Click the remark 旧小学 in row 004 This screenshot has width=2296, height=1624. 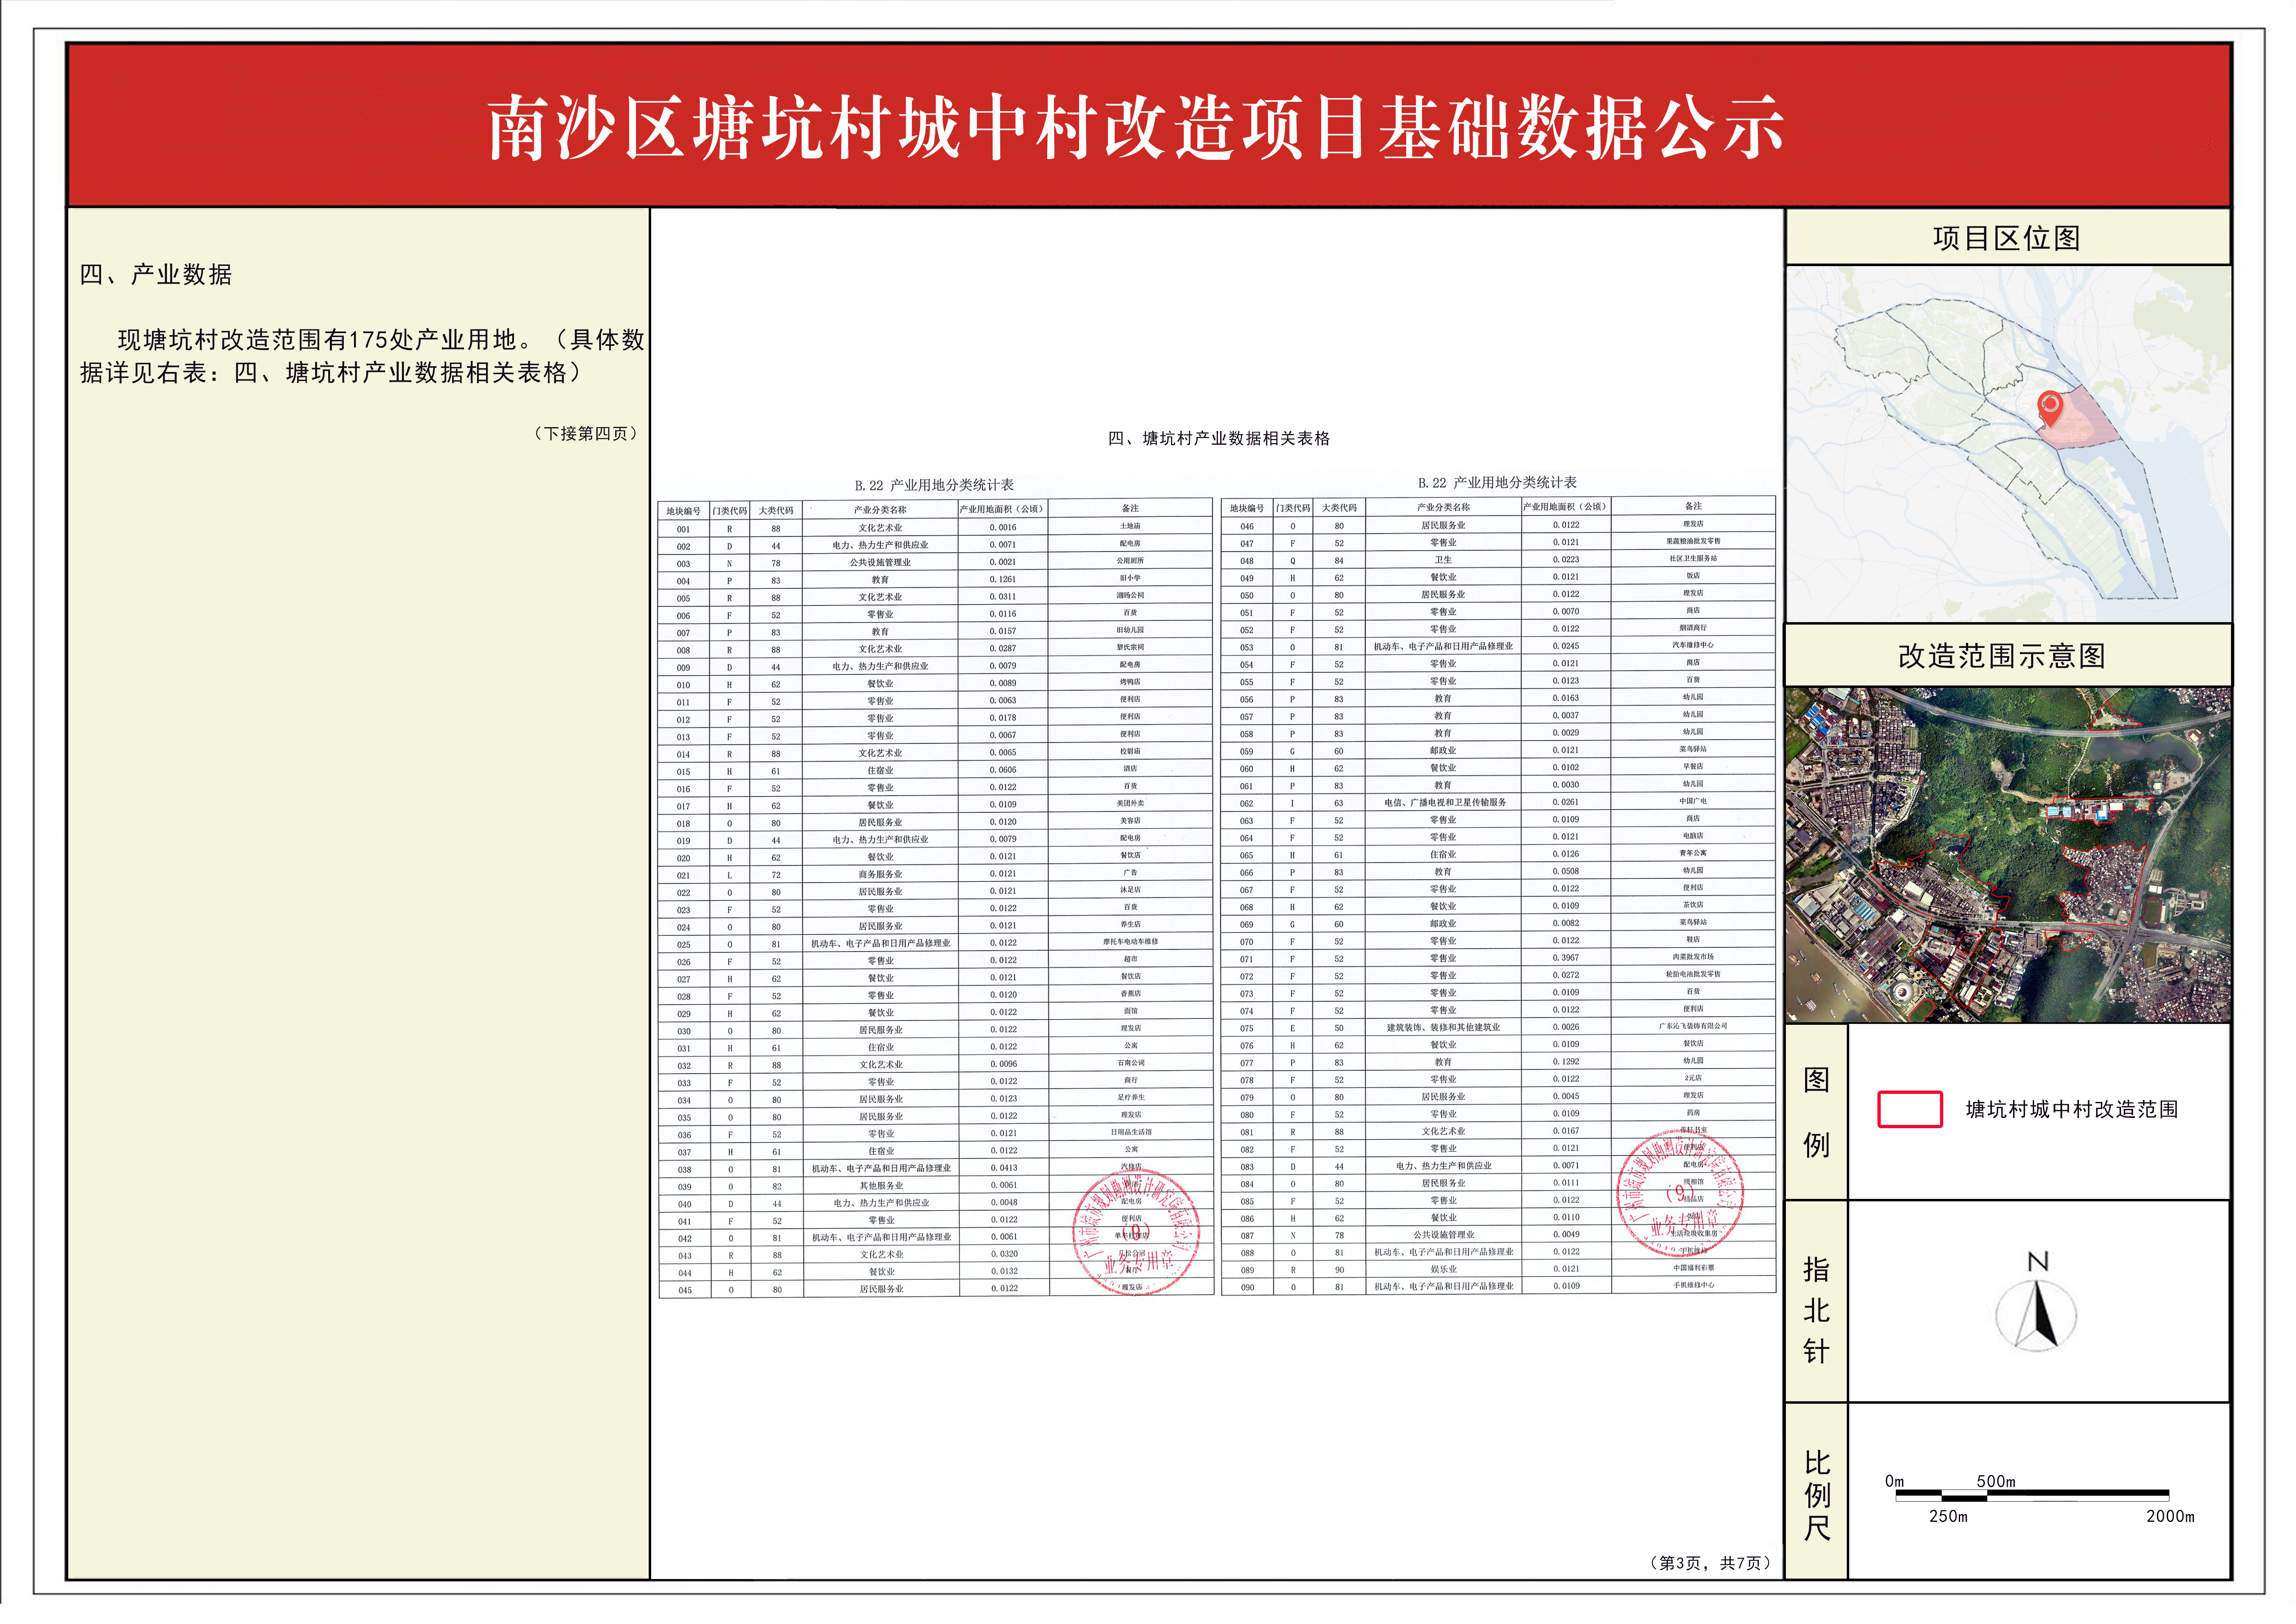tap(1130, 578)
